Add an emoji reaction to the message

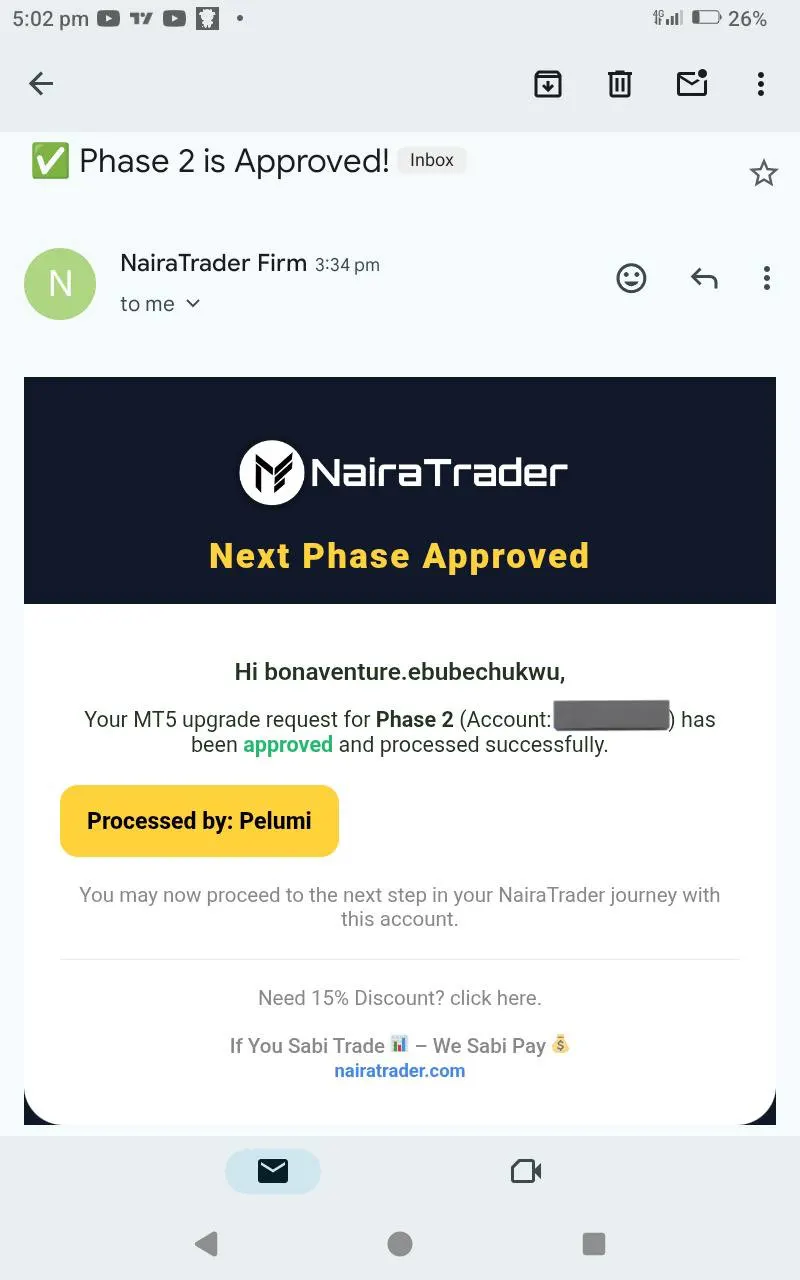(x=631, y=278)
